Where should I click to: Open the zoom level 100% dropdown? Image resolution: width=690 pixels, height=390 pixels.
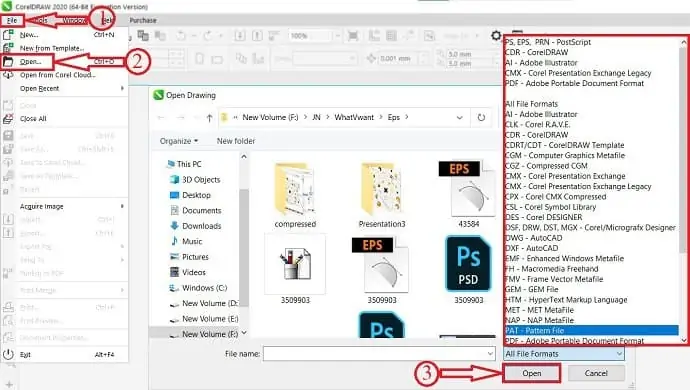337,36
